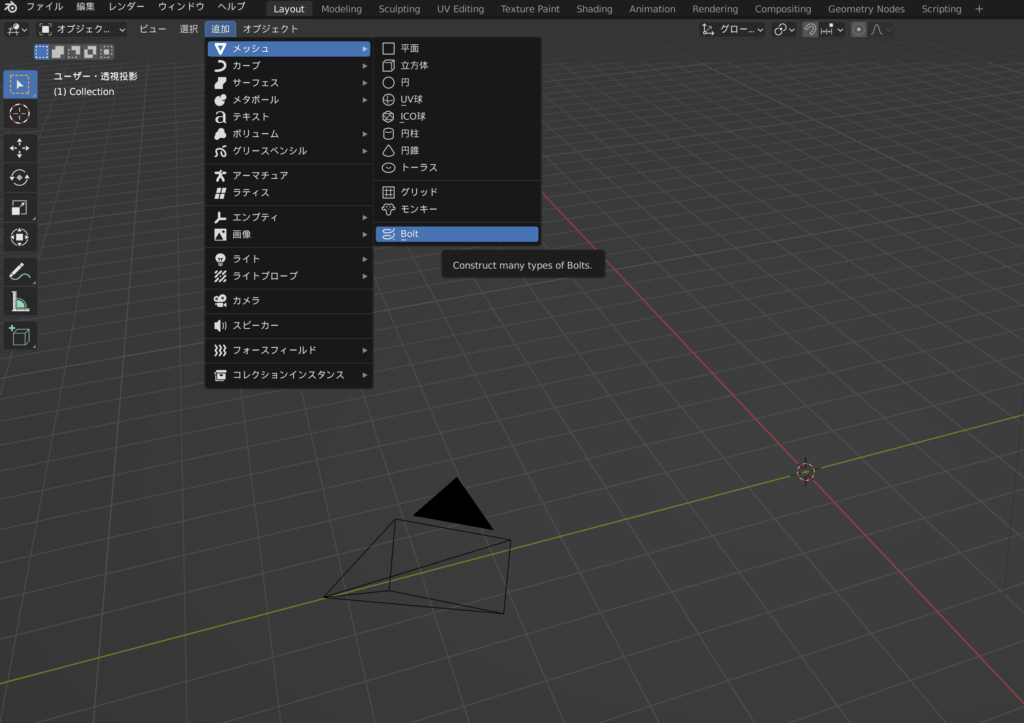This screenshot has height=723, width=1024.
Task: Open transform orientation dropdown
Action: point(733,29)
